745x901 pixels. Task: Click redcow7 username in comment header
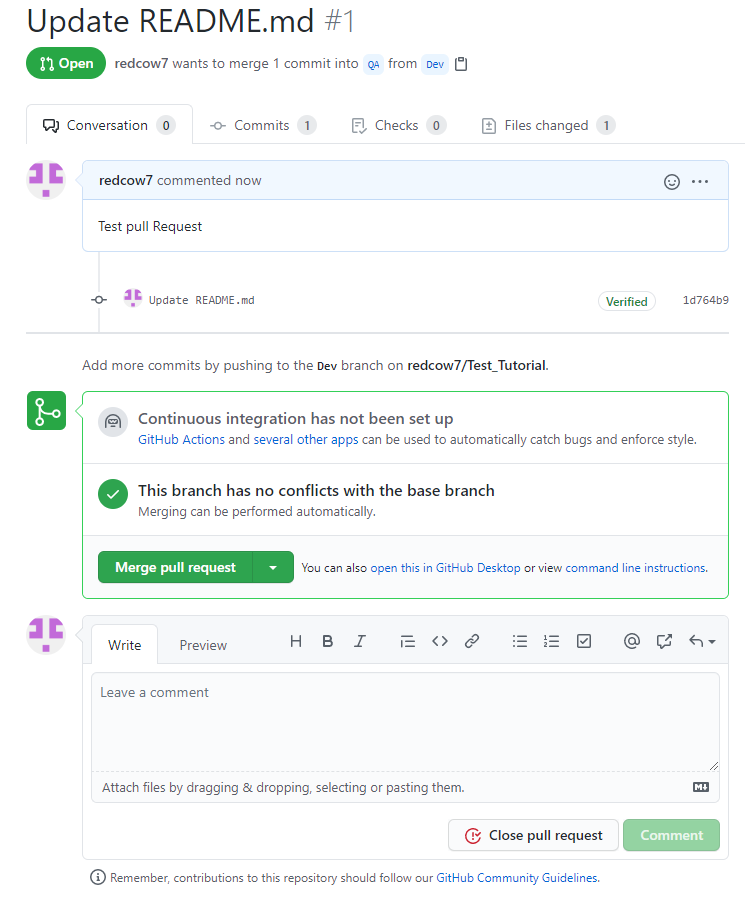coord(126,180)
